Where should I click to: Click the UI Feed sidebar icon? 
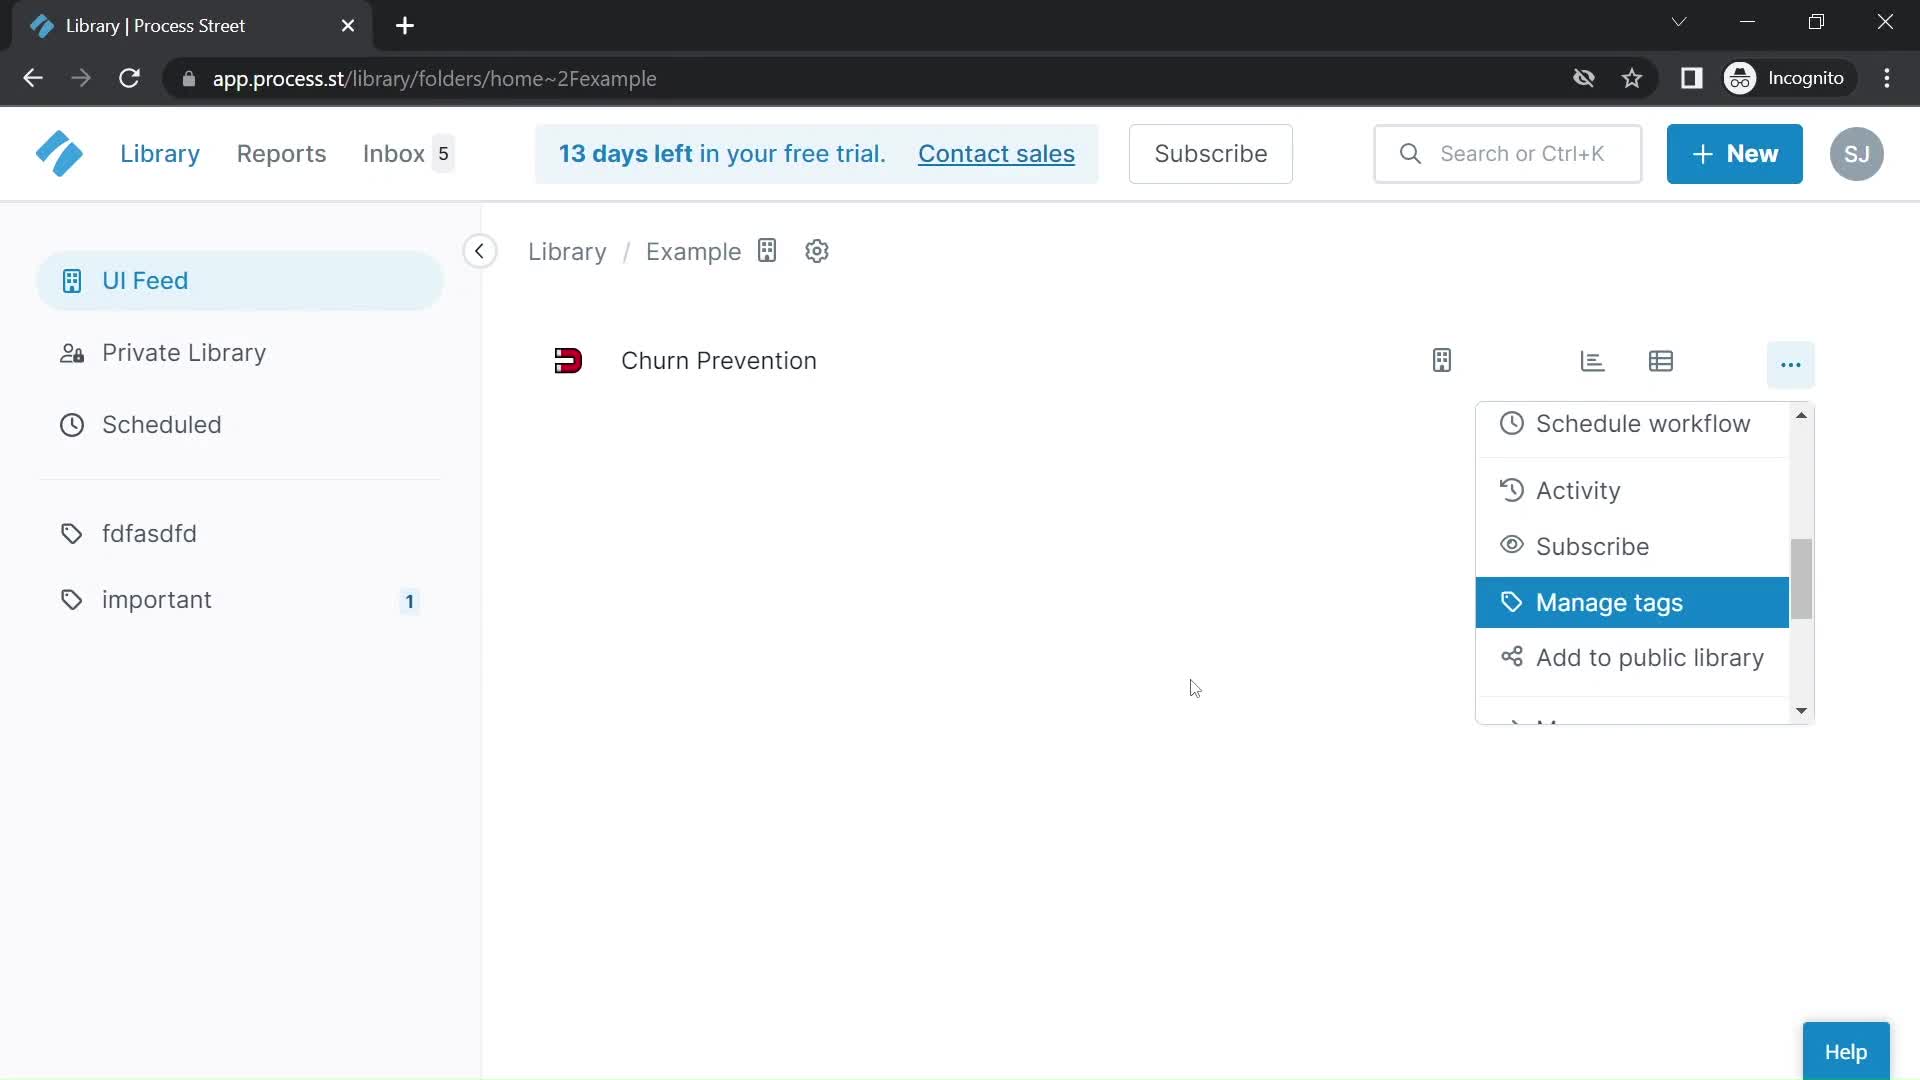click(x=70, y=281)
